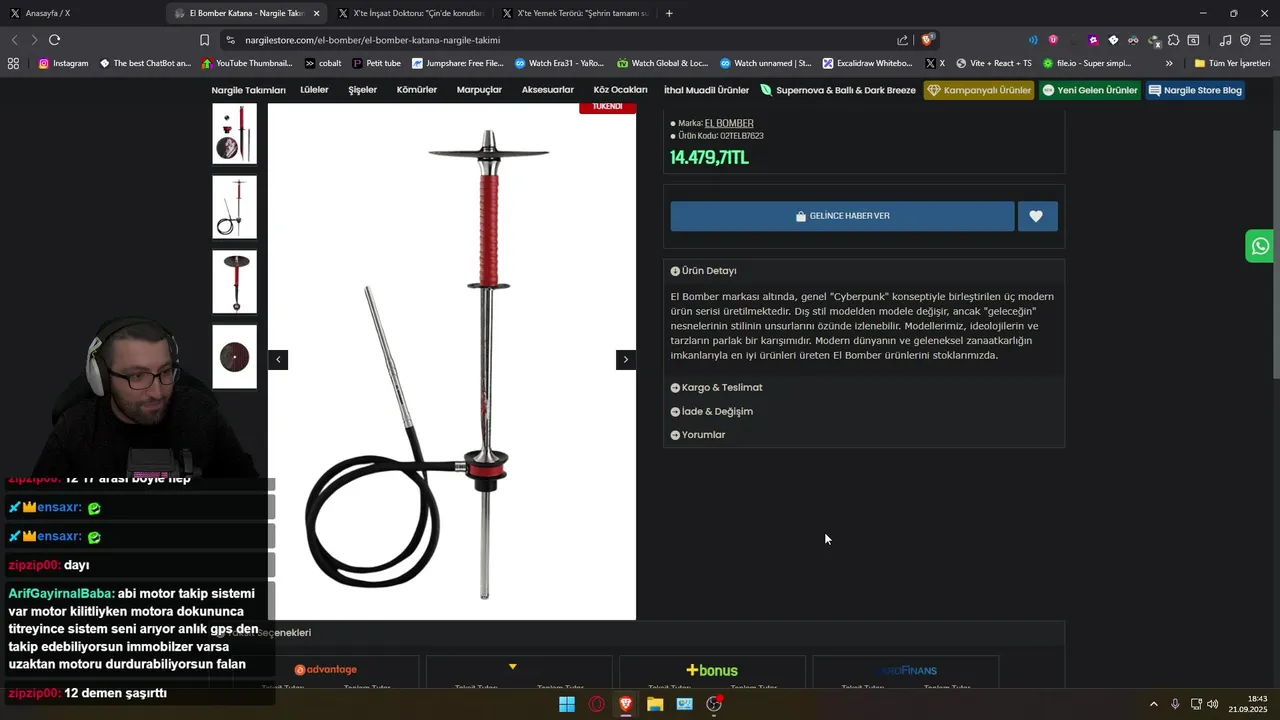Click the volume icon in system tray
The width and height of the screenshot is (1280, 720).
1213,704
